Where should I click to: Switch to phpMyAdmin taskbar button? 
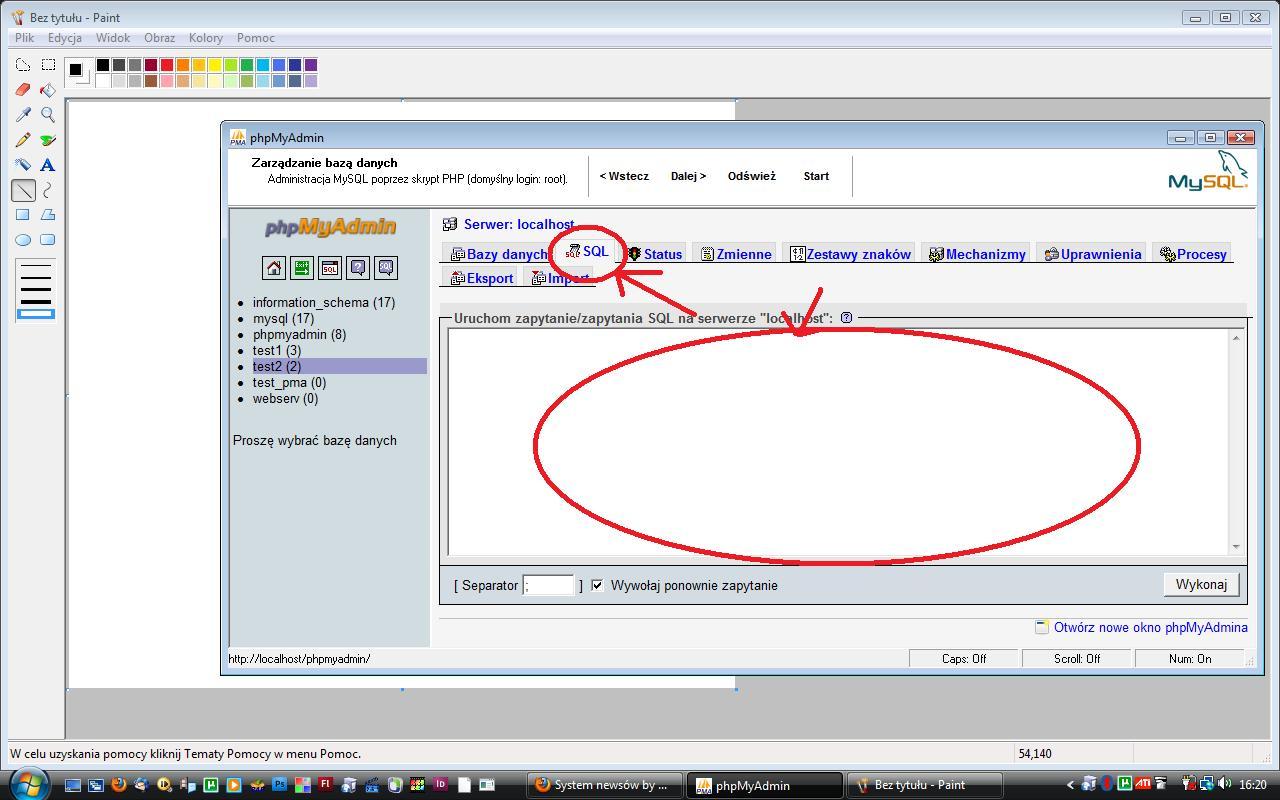765,785
